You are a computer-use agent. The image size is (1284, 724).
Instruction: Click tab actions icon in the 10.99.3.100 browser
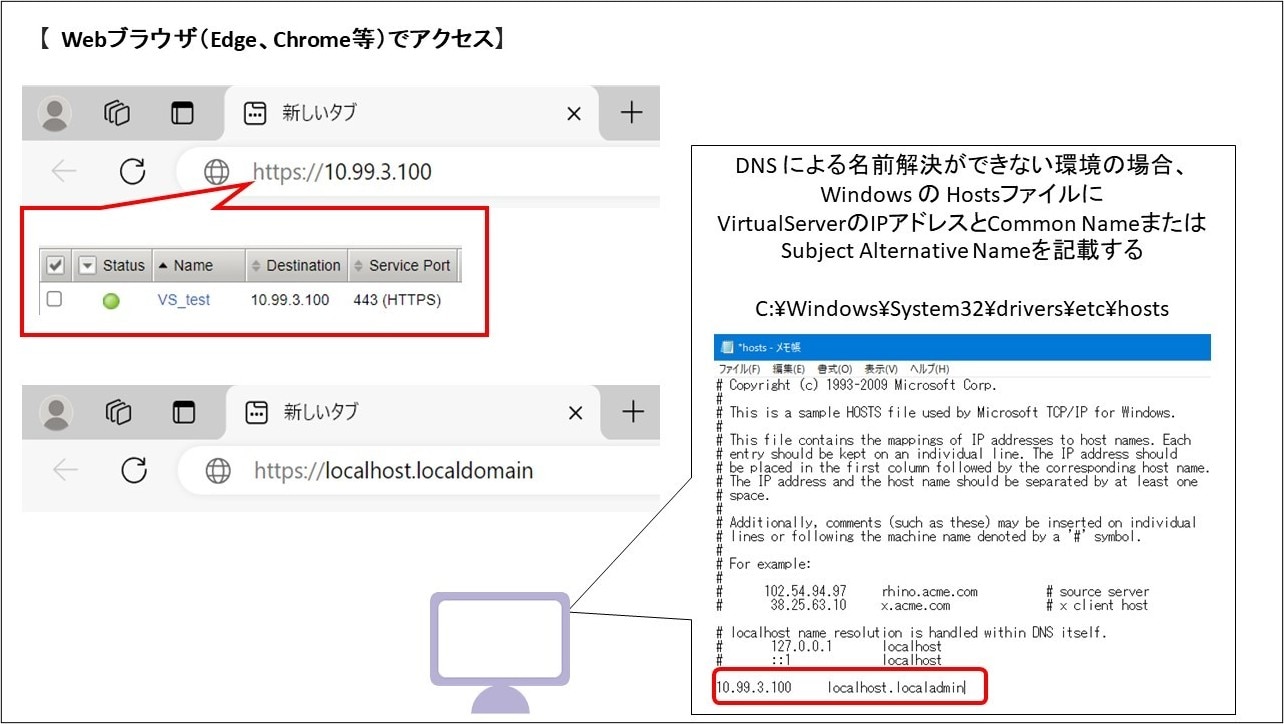coord(182,113)
